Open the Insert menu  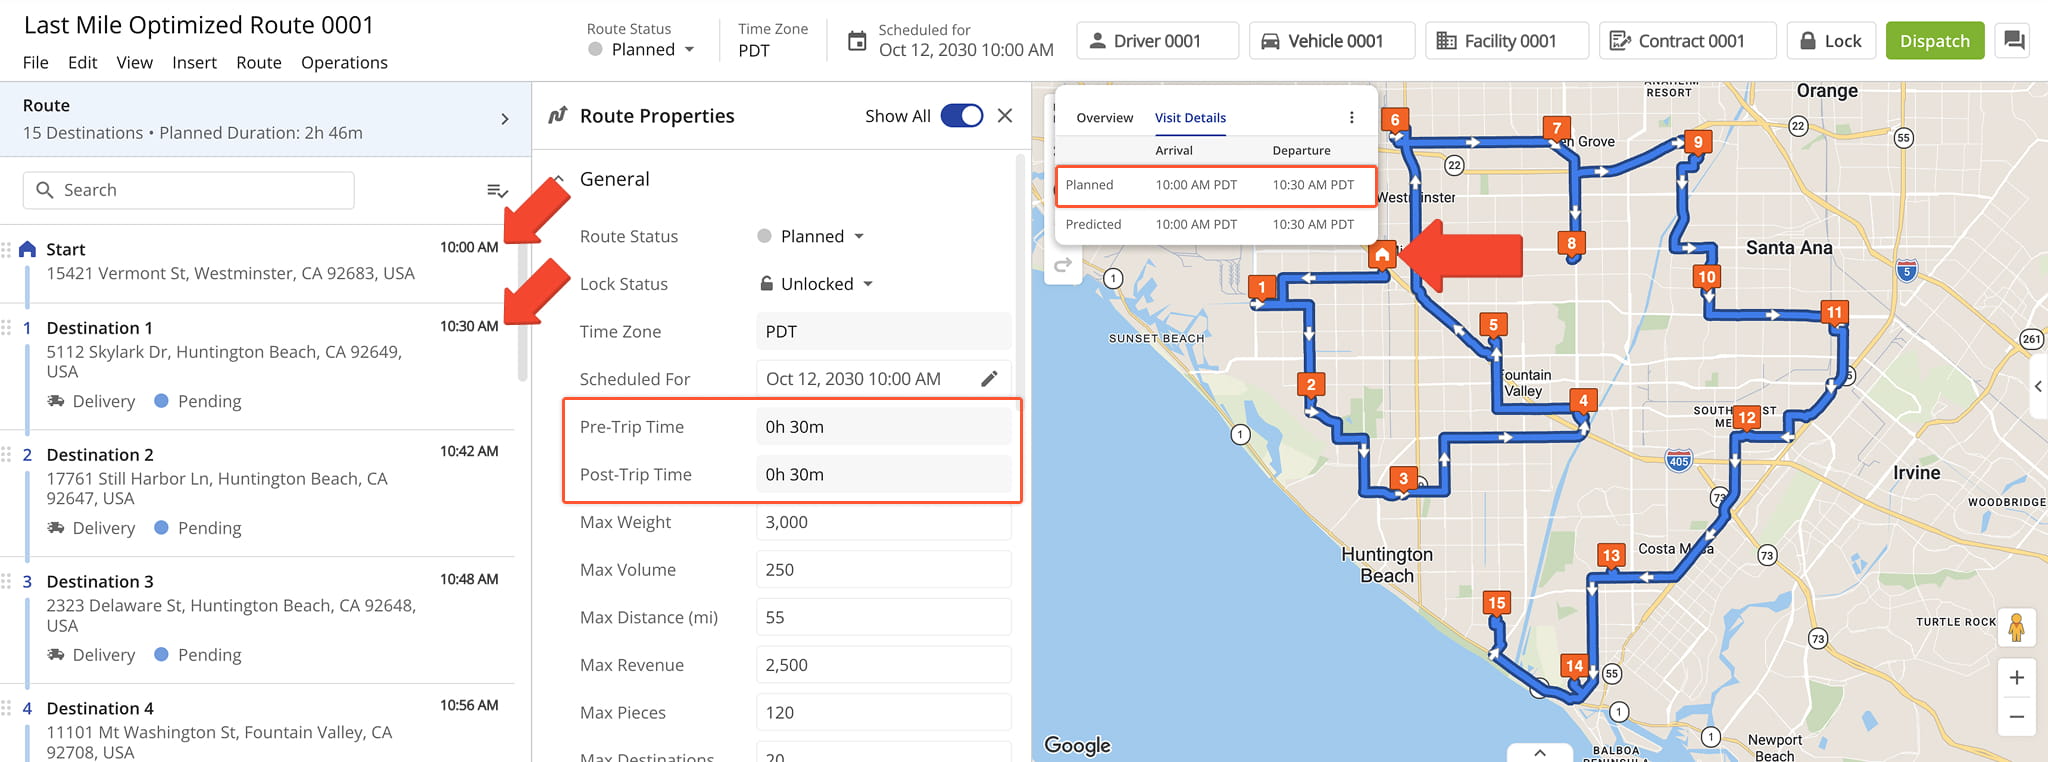coord(194,62)
